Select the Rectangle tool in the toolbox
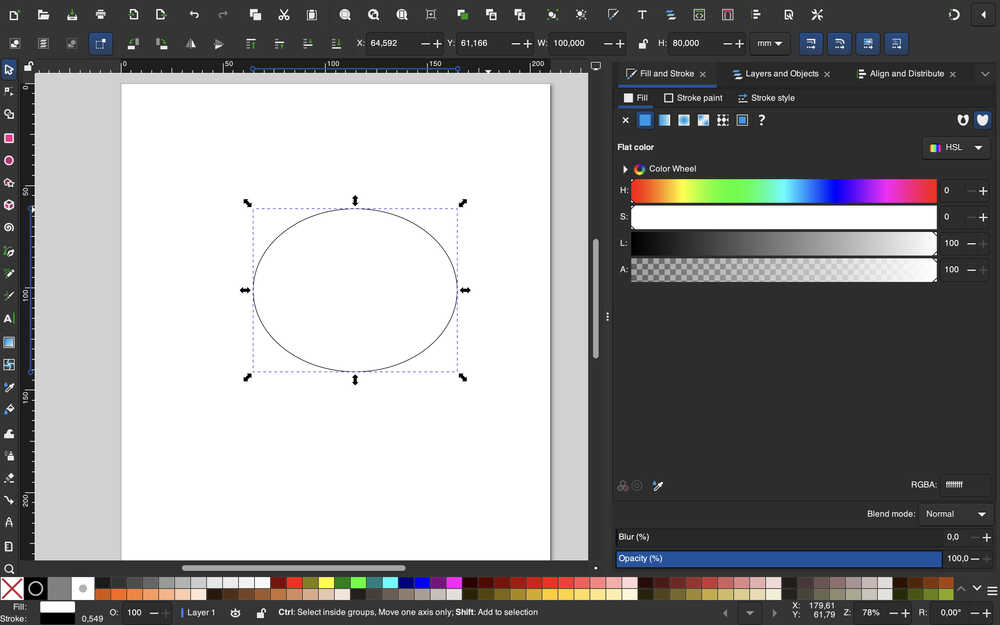 (9, 138)
